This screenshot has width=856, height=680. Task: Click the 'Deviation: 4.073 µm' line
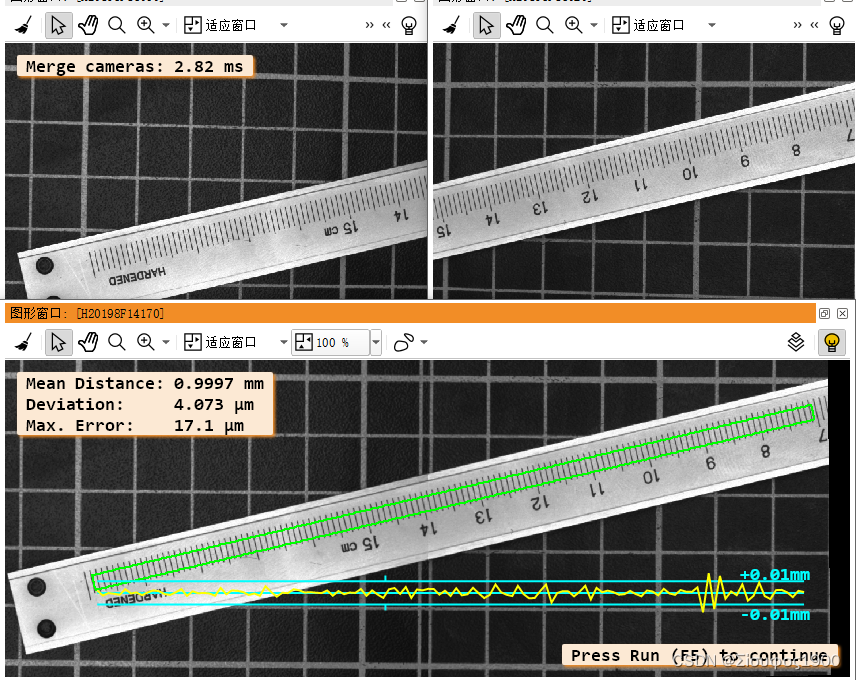pyautogui.click(x=140, y=405)
